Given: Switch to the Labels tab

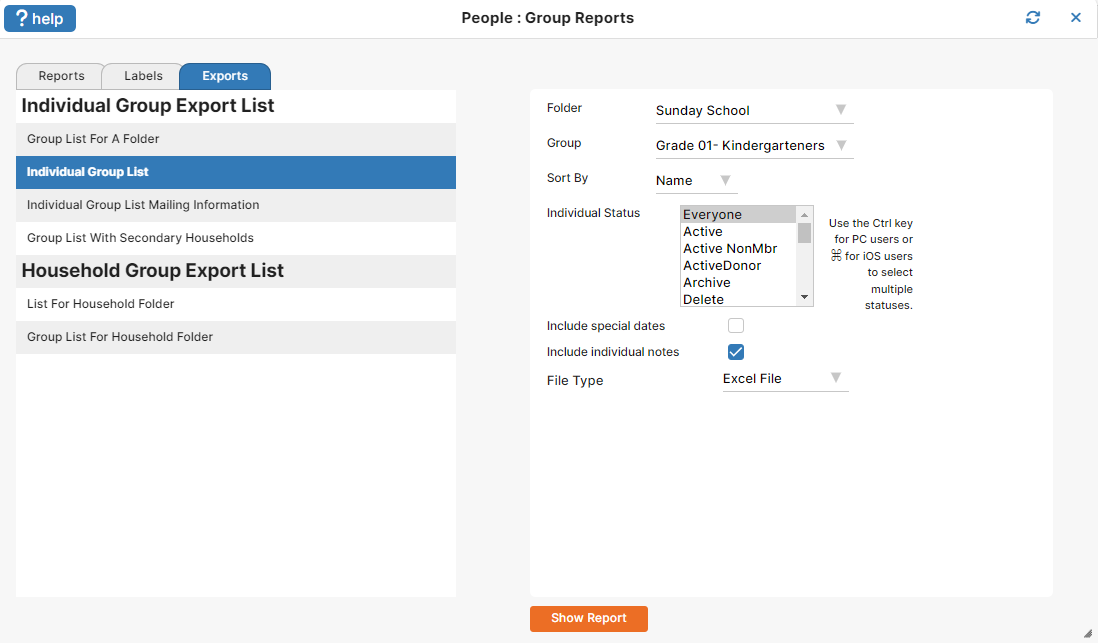Looking at the screenshot, I should (x=143, y=76).
